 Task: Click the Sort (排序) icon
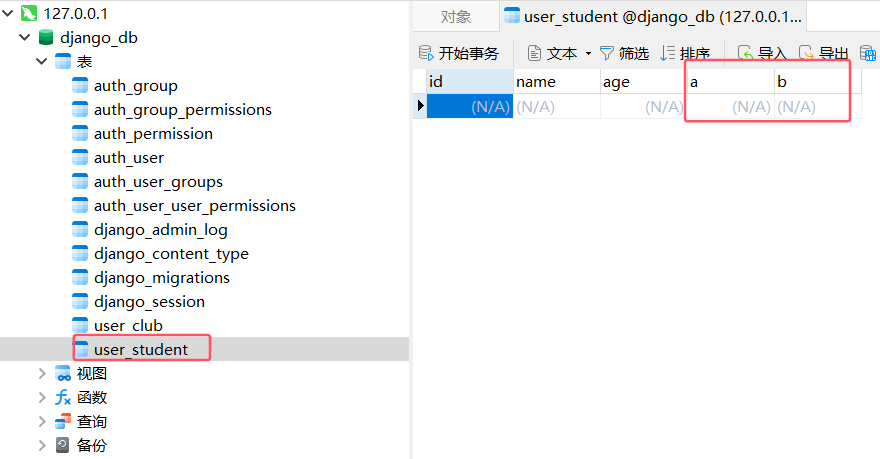(668, 53)
